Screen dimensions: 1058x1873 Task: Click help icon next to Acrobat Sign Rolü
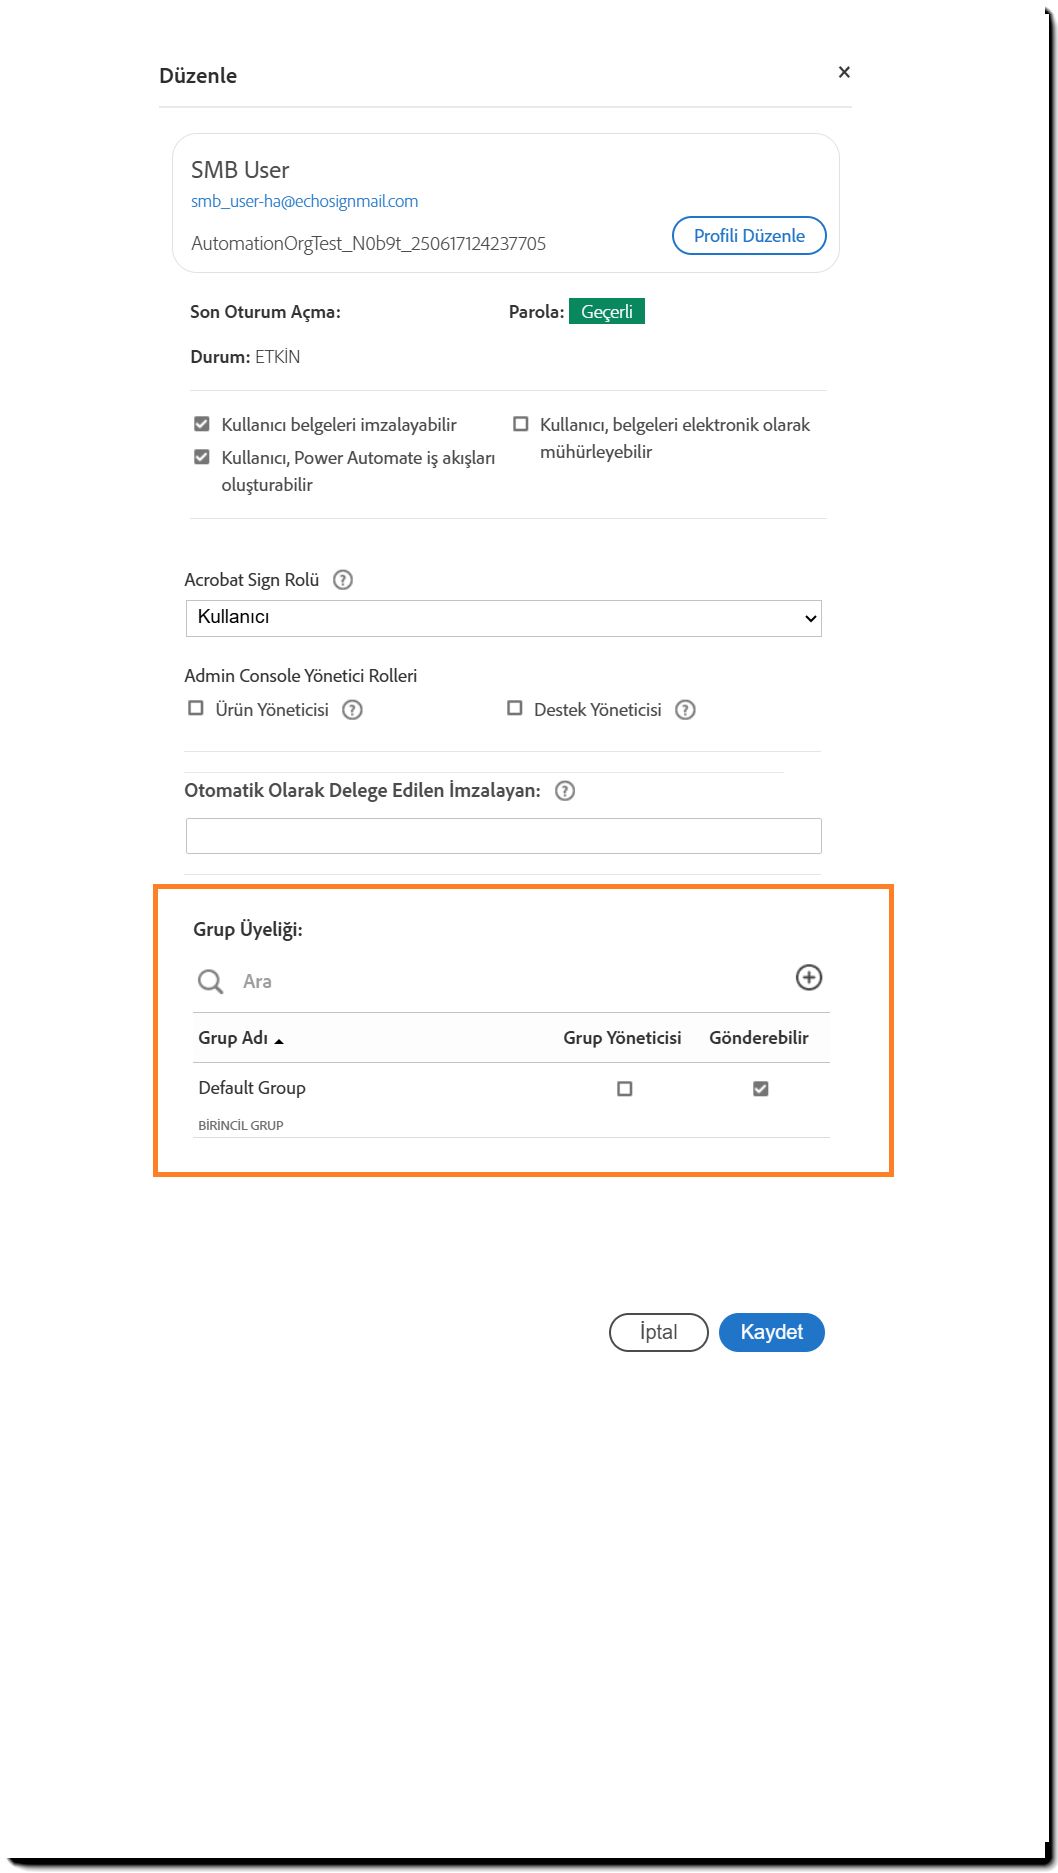(343, 580)
